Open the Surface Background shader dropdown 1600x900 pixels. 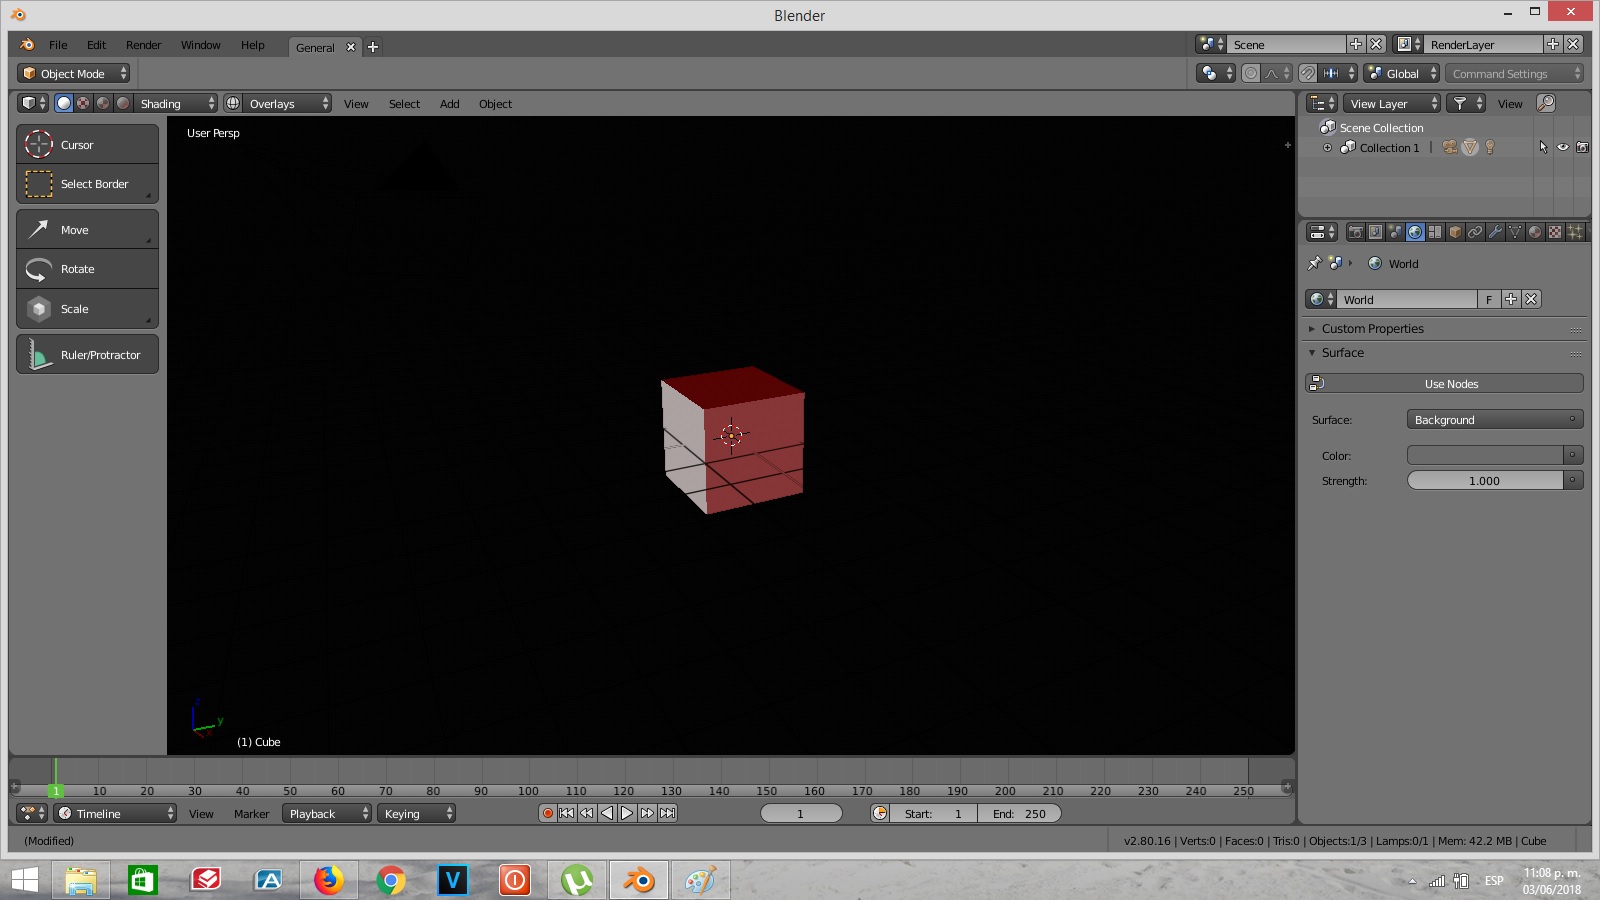[x=1495, y=420]
